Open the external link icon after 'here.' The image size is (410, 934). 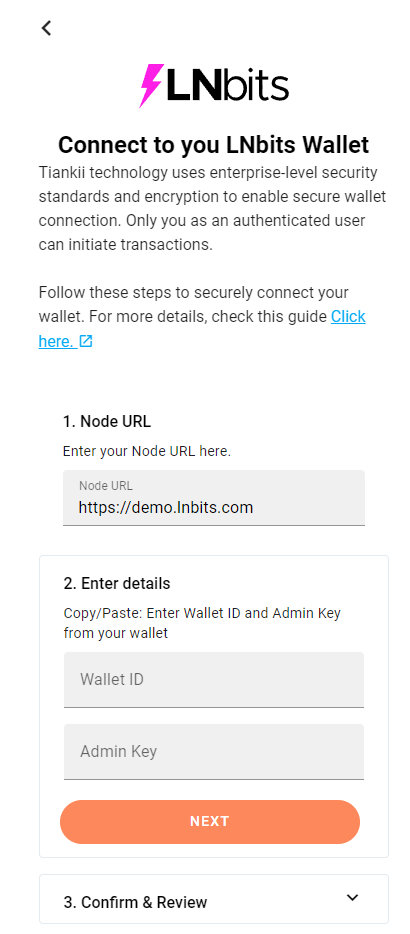pyautogui.click(x=86, y=341)
